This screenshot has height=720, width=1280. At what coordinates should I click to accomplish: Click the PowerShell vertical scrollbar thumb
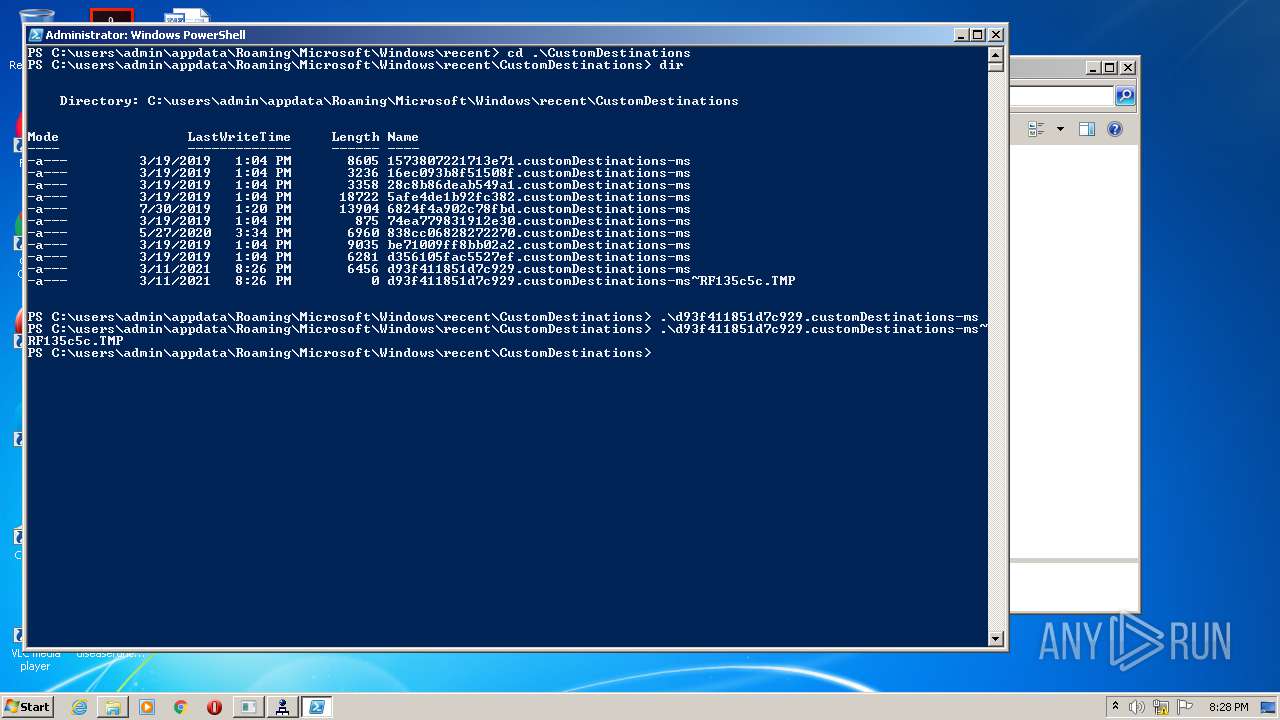coord(995,67)
